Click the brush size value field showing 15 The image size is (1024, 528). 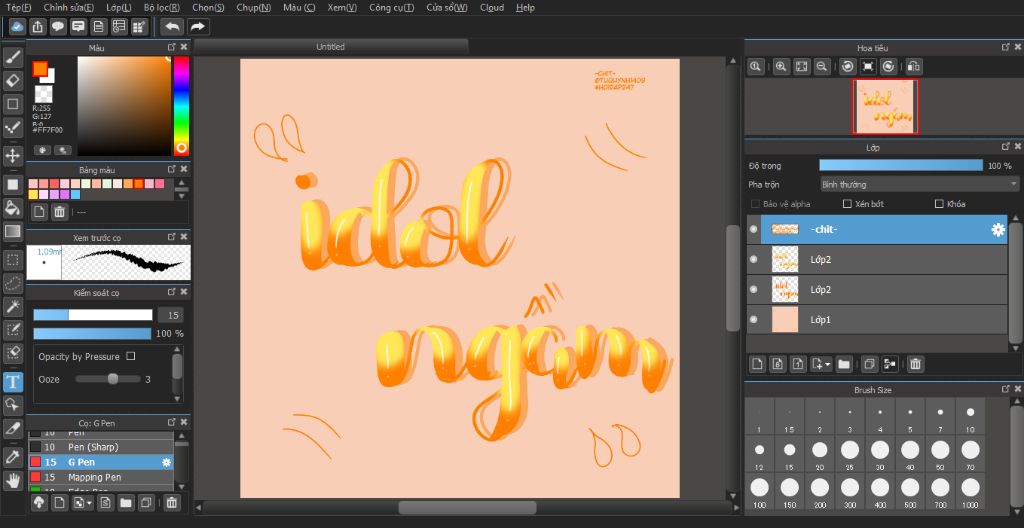[x=170, y=316]
